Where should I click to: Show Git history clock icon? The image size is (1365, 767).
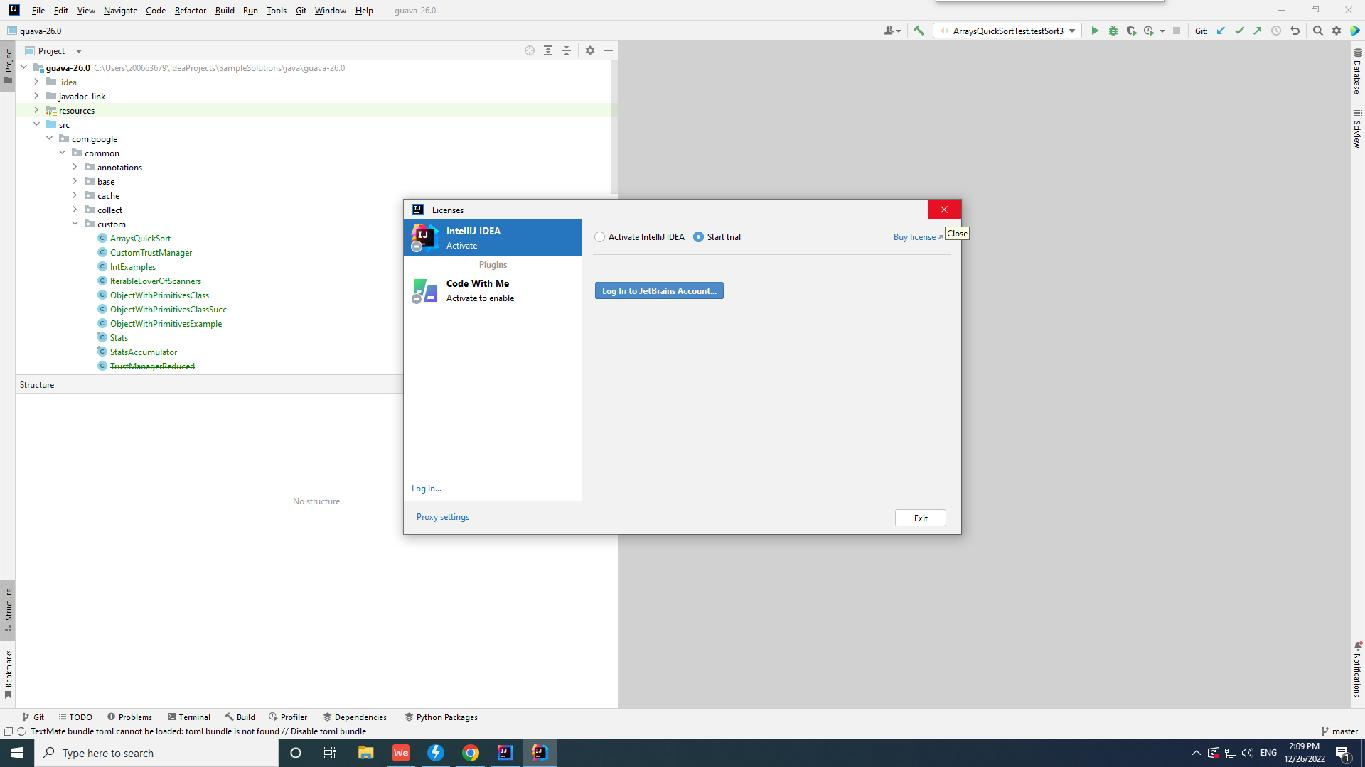(1276, 31)
